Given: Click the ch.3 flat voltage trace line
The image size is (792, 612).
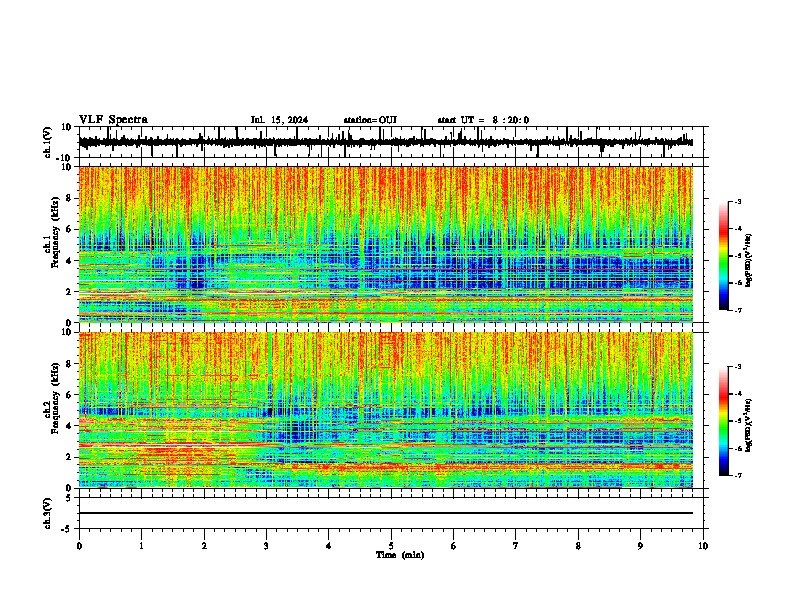Looking at the screenshot, I should click(x=386, y=513).
